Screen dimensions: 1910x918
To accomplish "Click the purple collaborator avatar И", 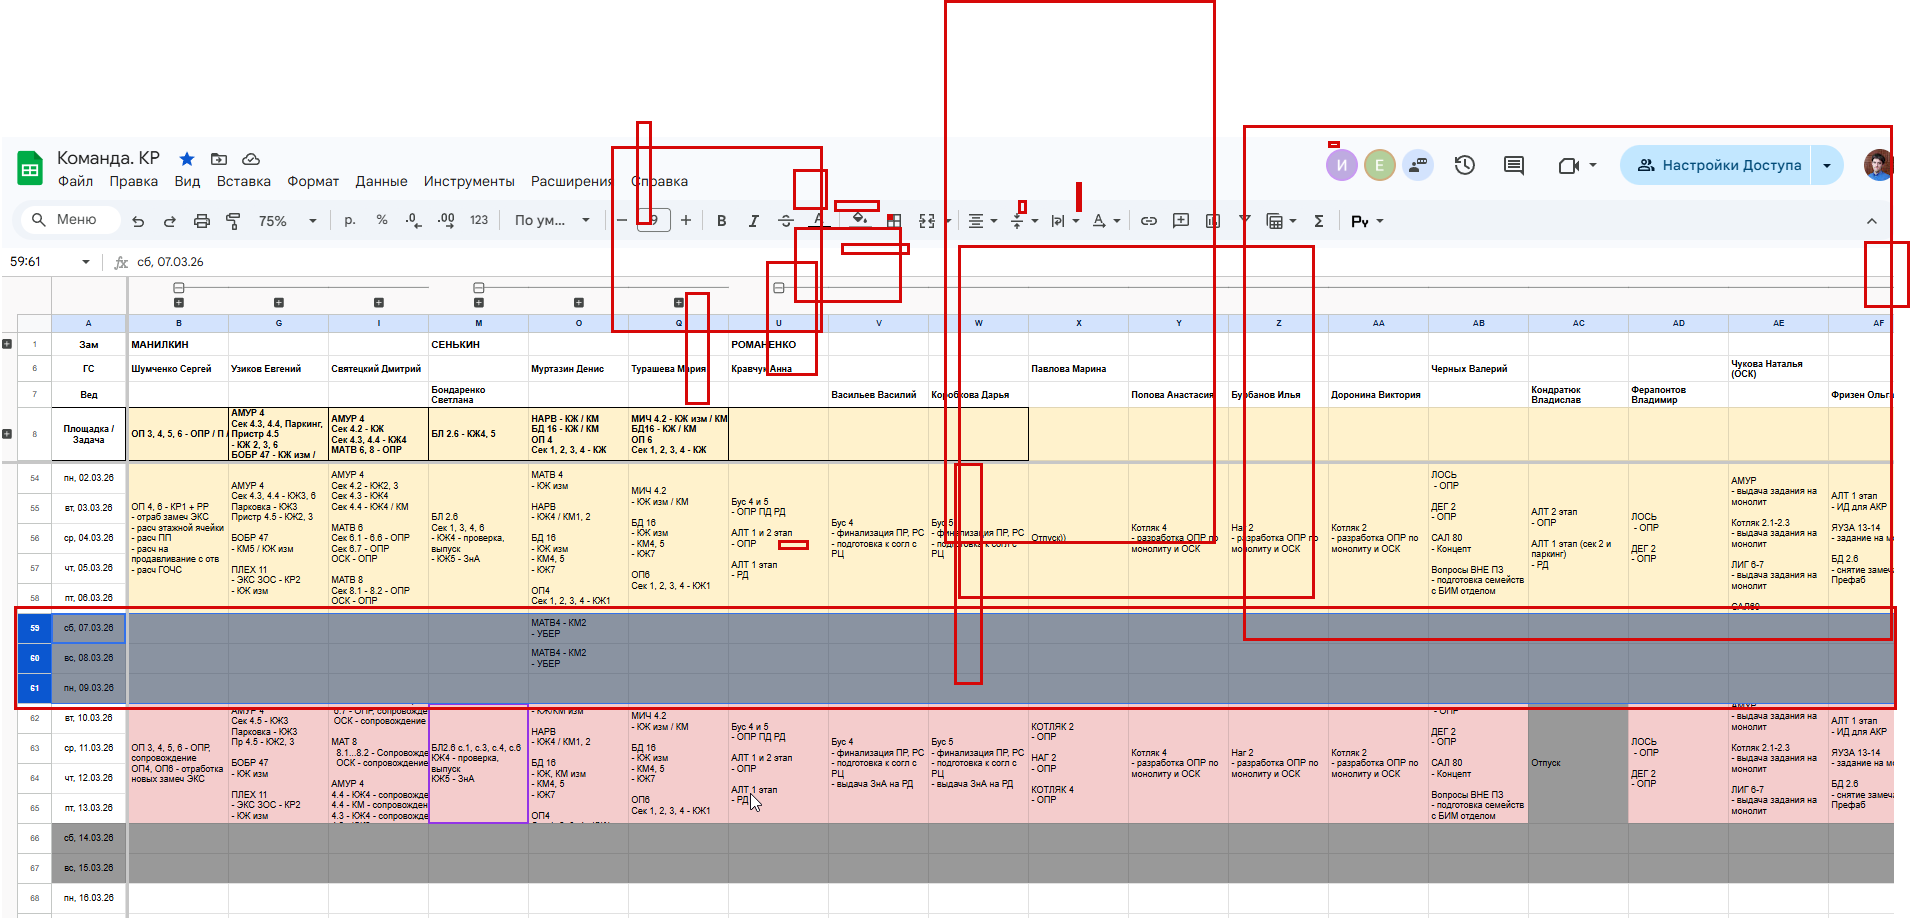I will tap(1342, 165).
